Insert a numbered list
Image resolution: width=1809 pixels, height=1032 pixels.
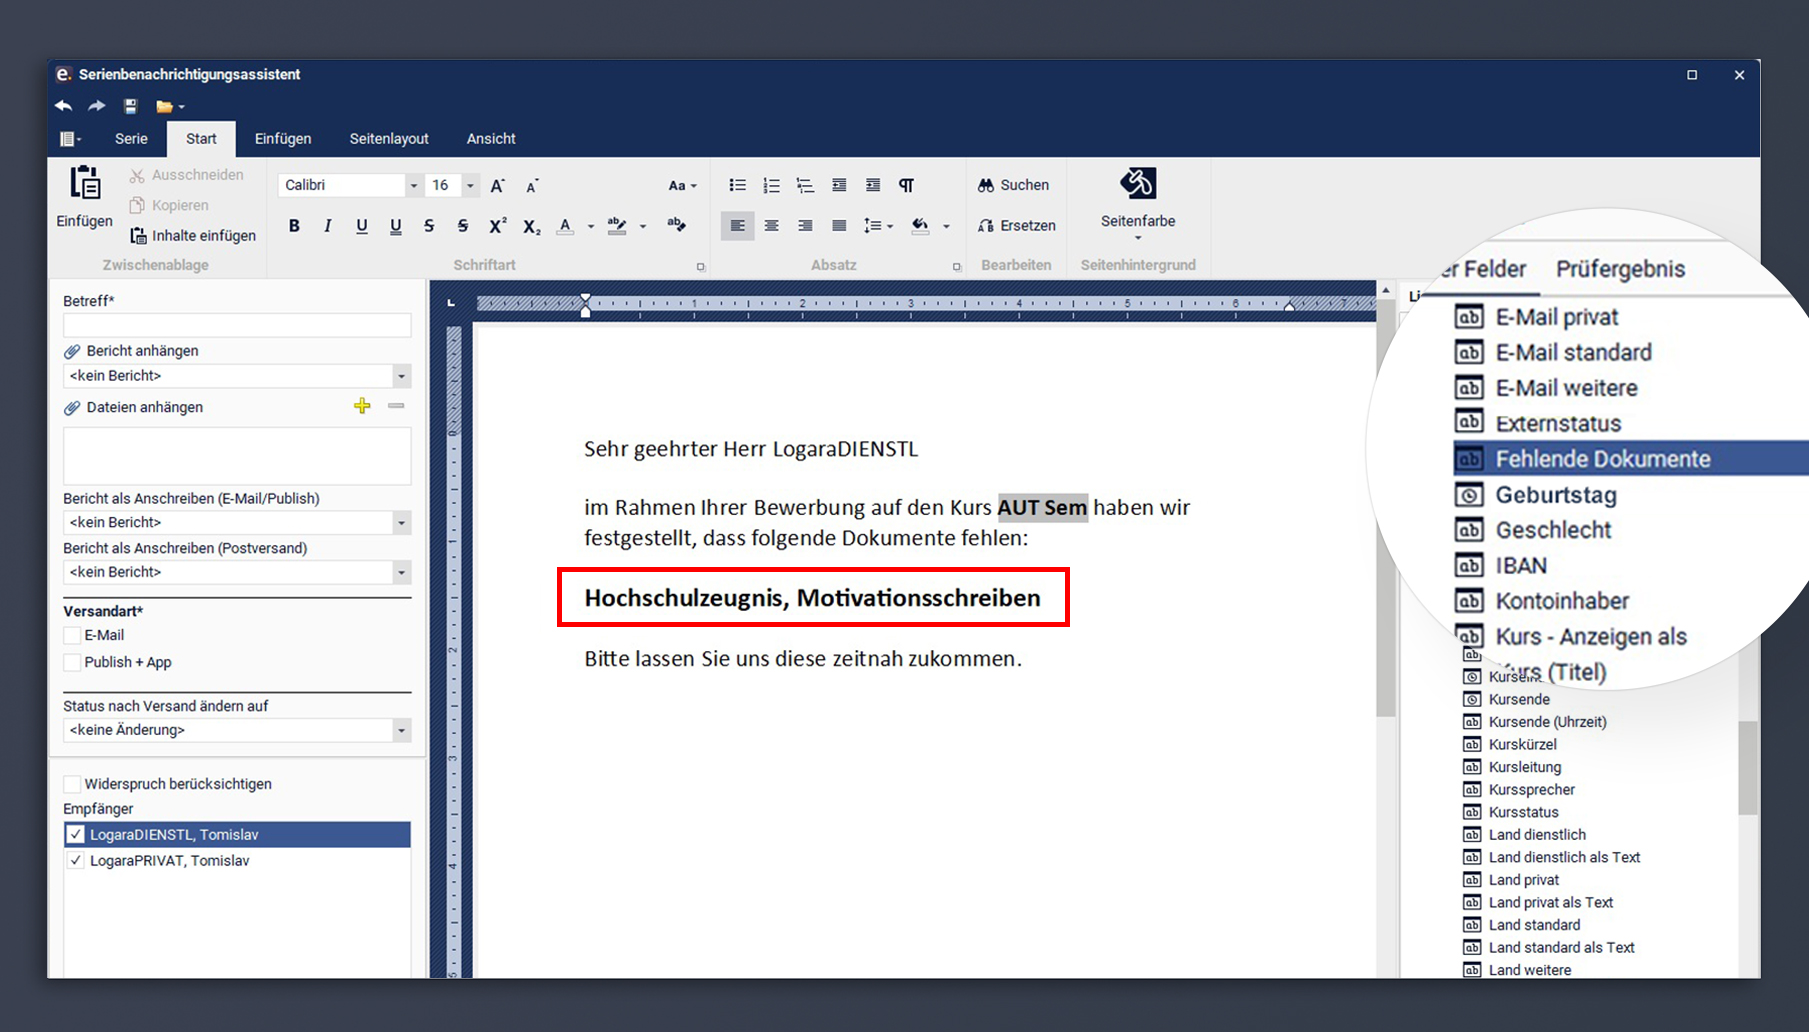771,185
